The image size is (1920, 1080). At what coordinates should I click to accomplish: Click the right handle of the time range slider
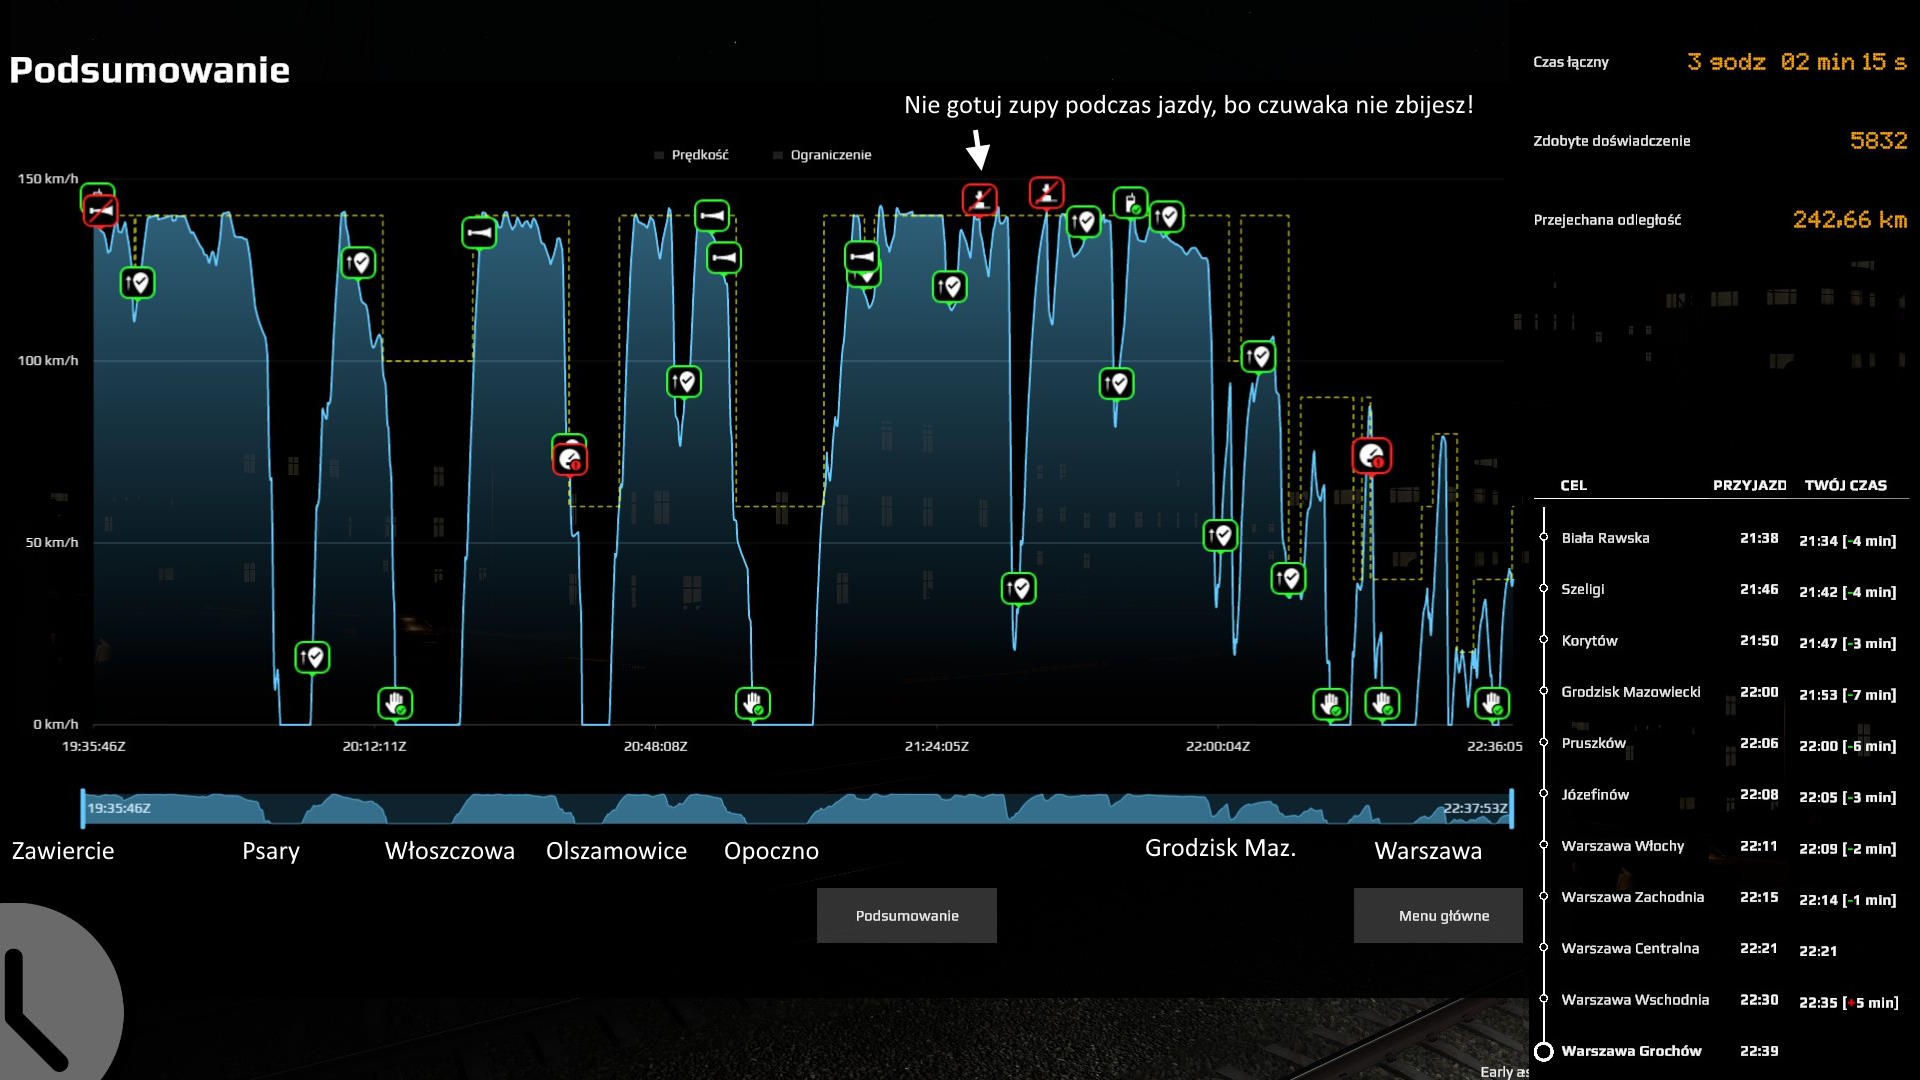pos(1511,808)
